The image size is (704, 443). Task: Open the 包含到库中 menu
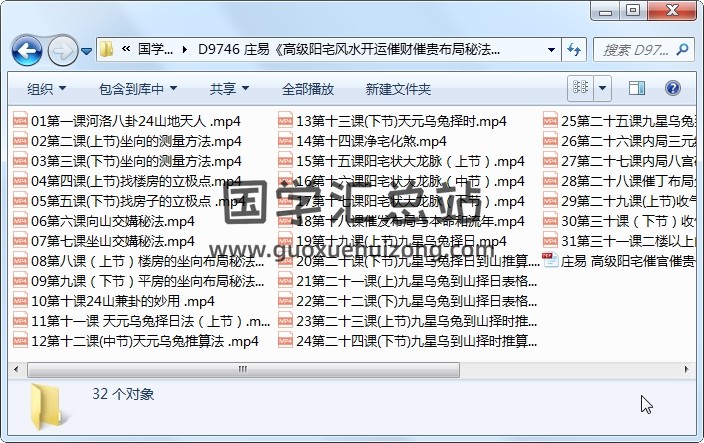pyautogui.click(x=138, y=89)
